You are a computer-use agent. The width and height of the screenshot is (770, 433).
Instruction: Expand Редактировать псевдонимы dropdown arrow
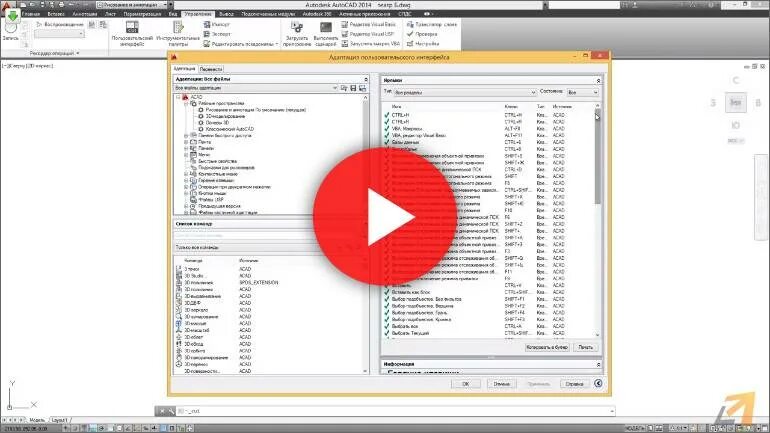(276, 44)
